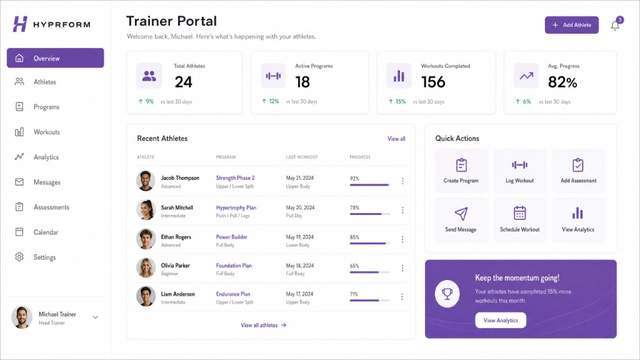Open Messages label in the sidebar

click(47, 182)
